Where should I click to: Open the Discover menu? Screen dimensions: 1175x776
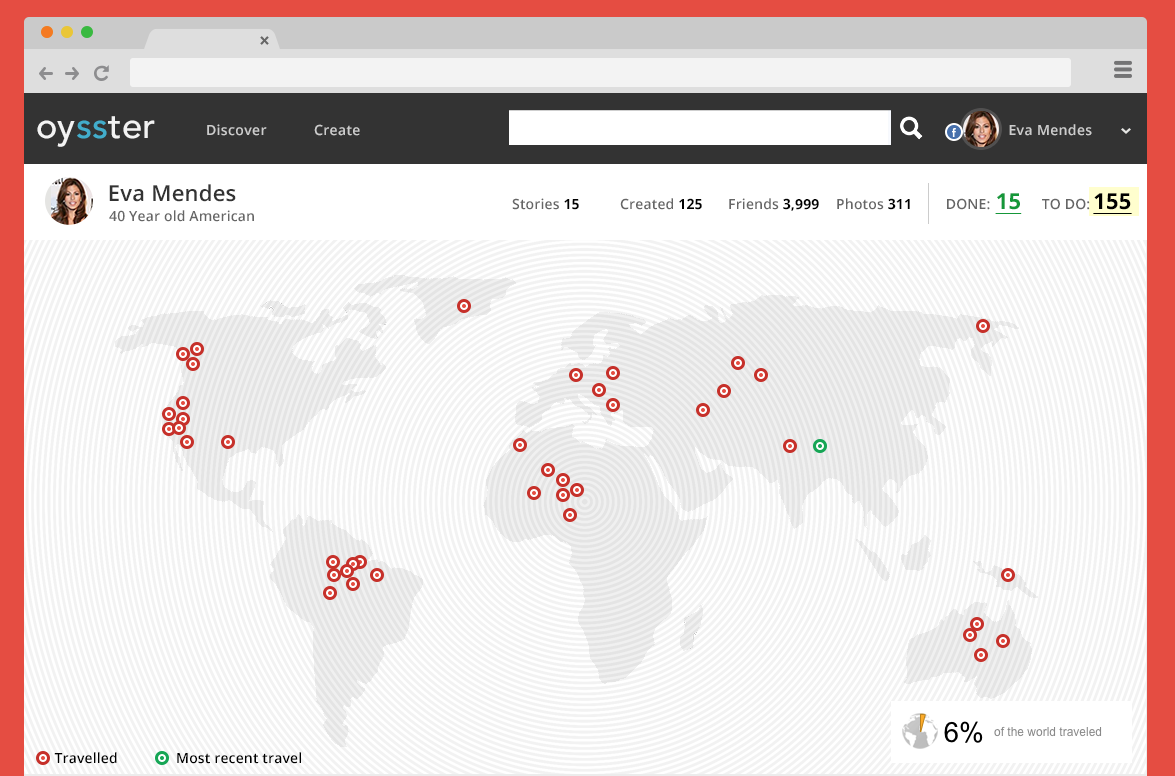(x=236, y=130)
